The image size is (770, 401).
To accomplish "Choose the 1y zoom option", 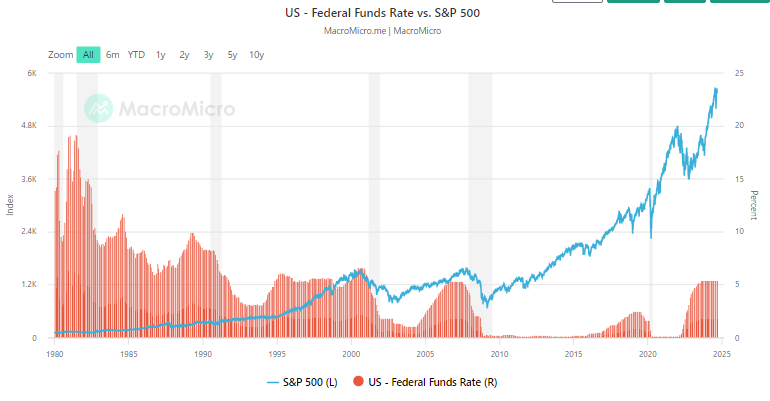I will click(x=160, y=55).
